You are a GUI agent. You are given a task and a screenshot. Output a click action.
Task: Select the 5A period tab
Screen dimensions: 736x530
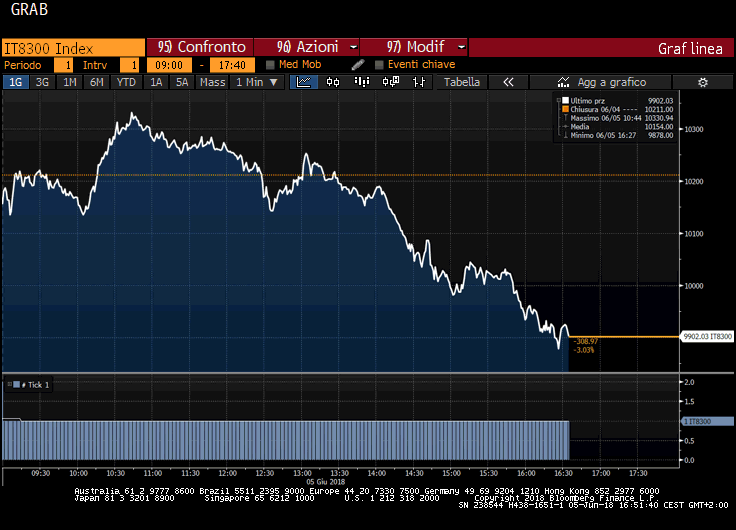182,82
